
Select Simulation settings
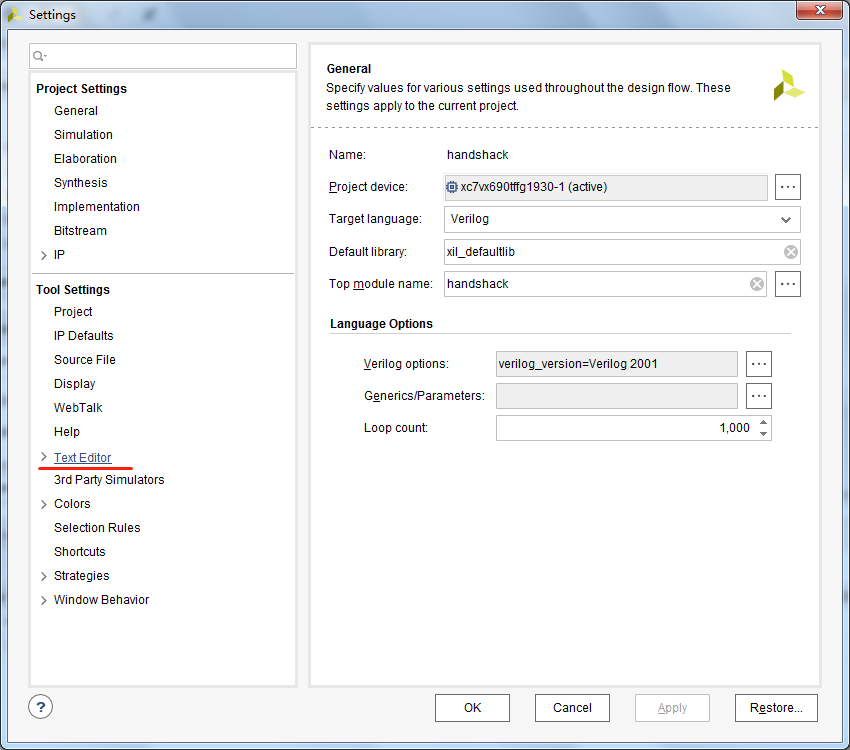tap(83, 135)
